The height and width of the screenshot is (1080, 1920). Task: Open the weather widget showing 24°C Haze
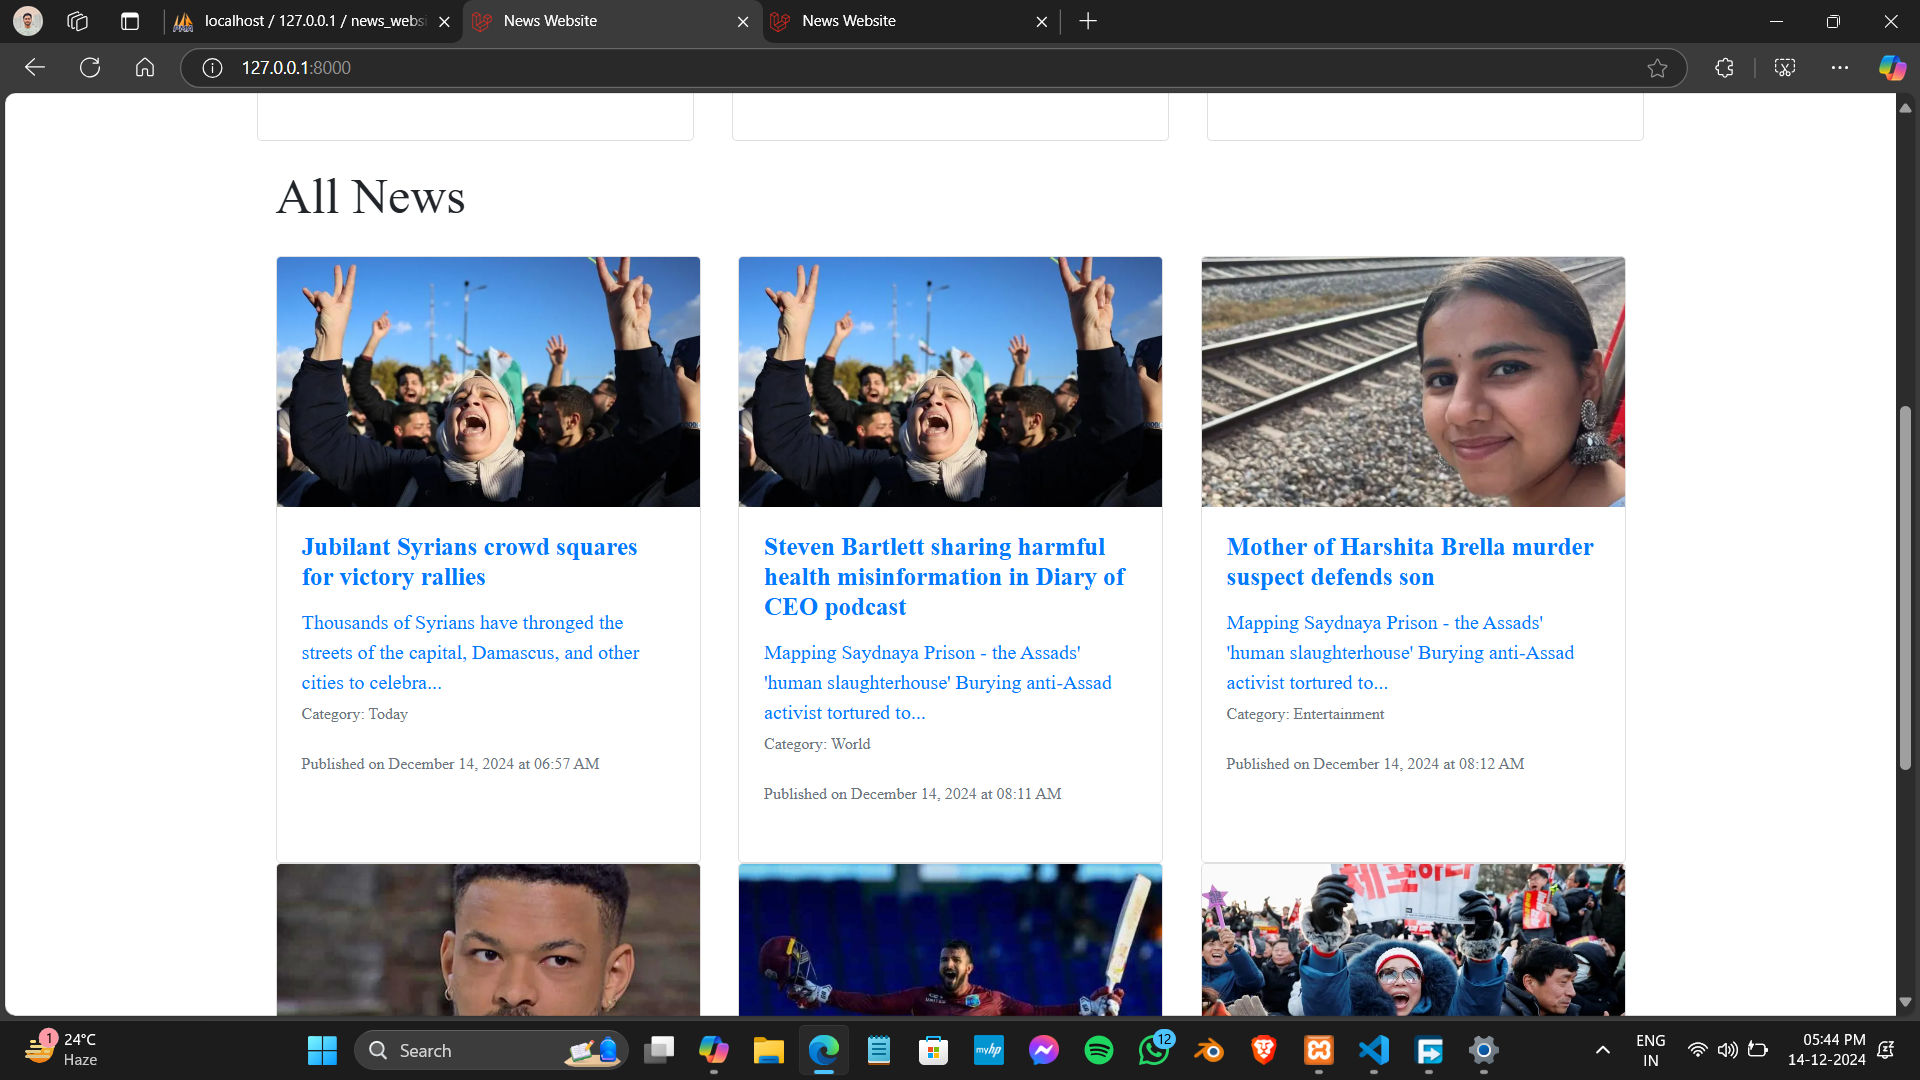62,1050
